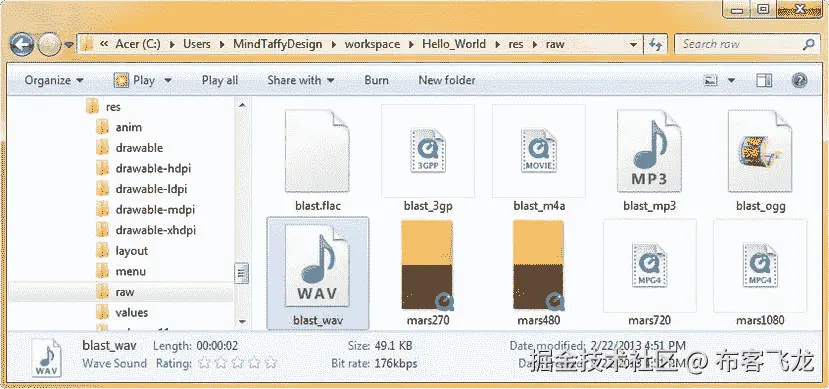Screen dimensions: 829x389
Task: Select the blast_mp3 music file icon
Action: 649,151
